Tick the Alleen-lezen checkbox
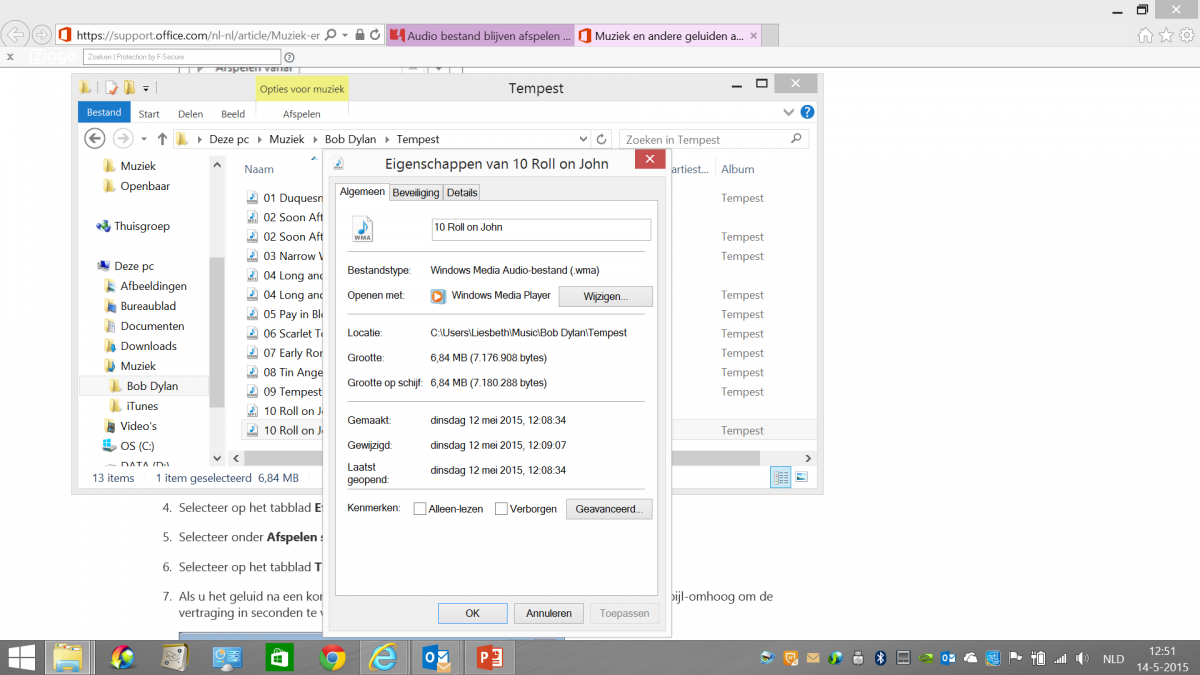This screenshot has height=675, width=1200. [420, 509]
